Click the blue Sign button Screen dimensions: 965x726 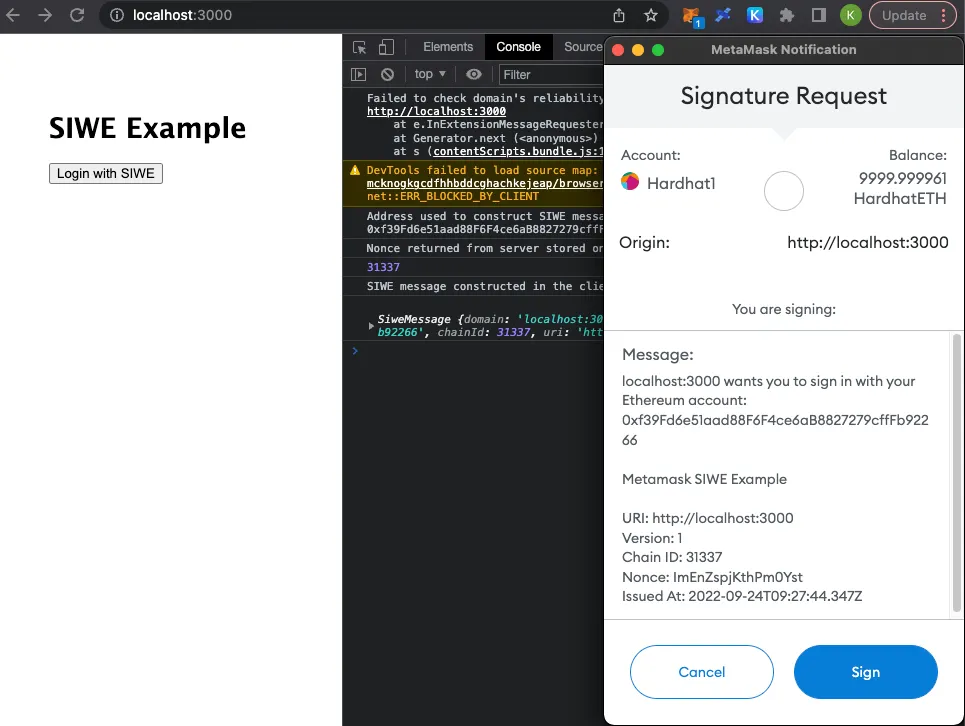click(865, 672)
